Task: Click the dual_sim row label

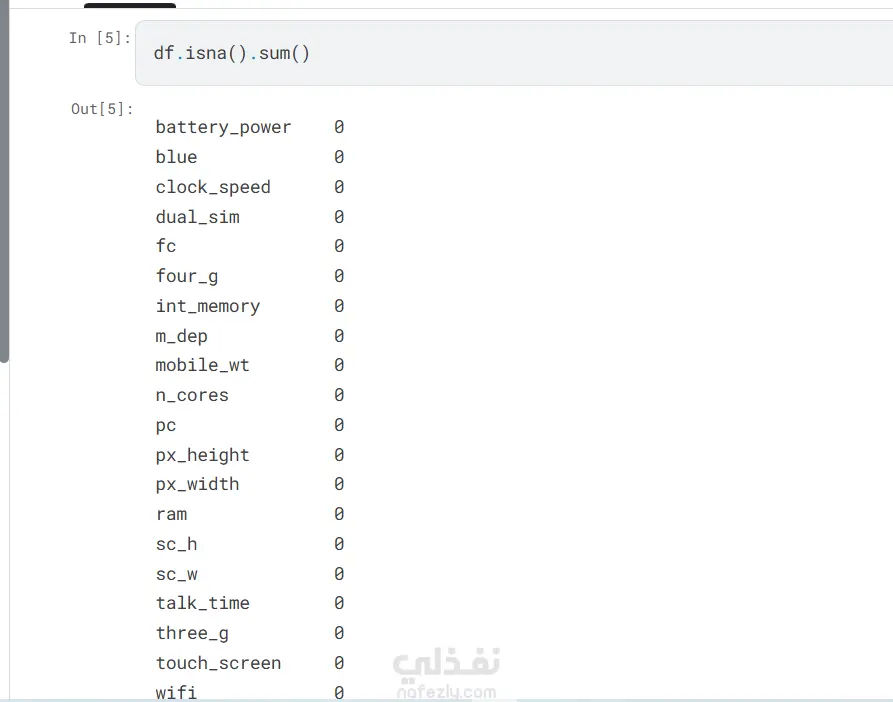Action: (x=197, y=217)
